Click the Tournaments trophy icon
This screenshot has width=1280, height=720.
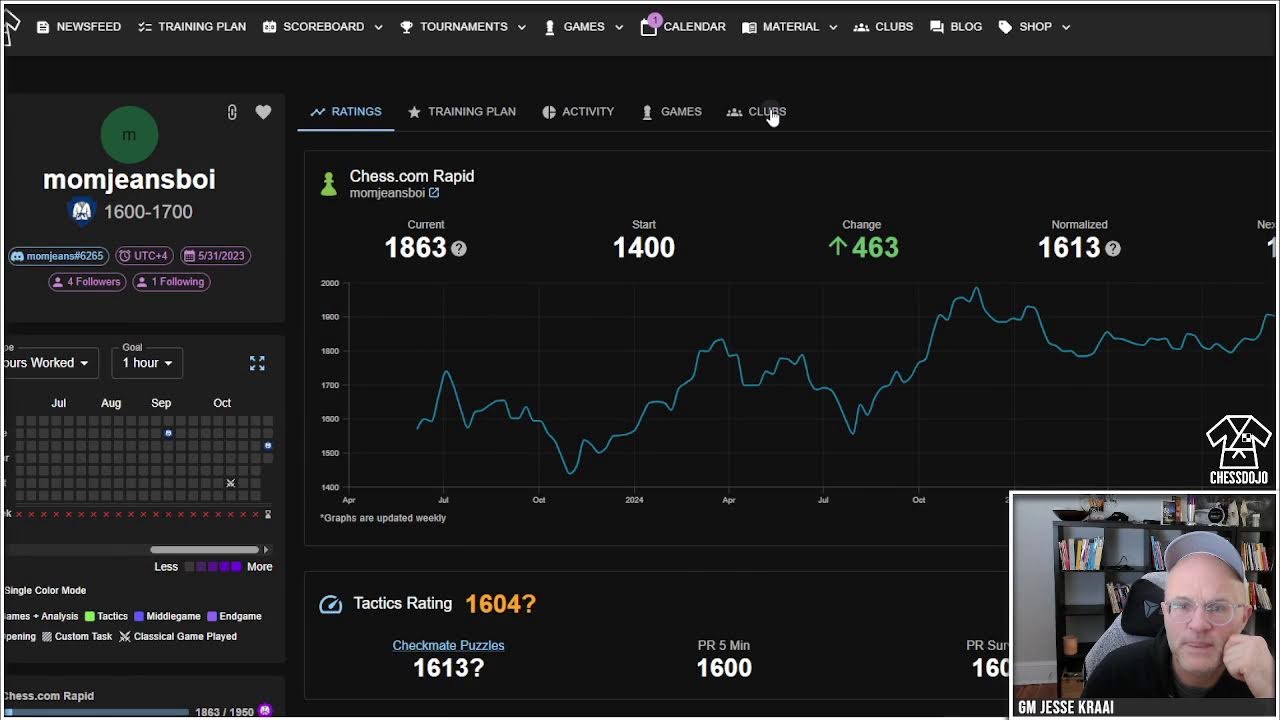tap(406, 27)
